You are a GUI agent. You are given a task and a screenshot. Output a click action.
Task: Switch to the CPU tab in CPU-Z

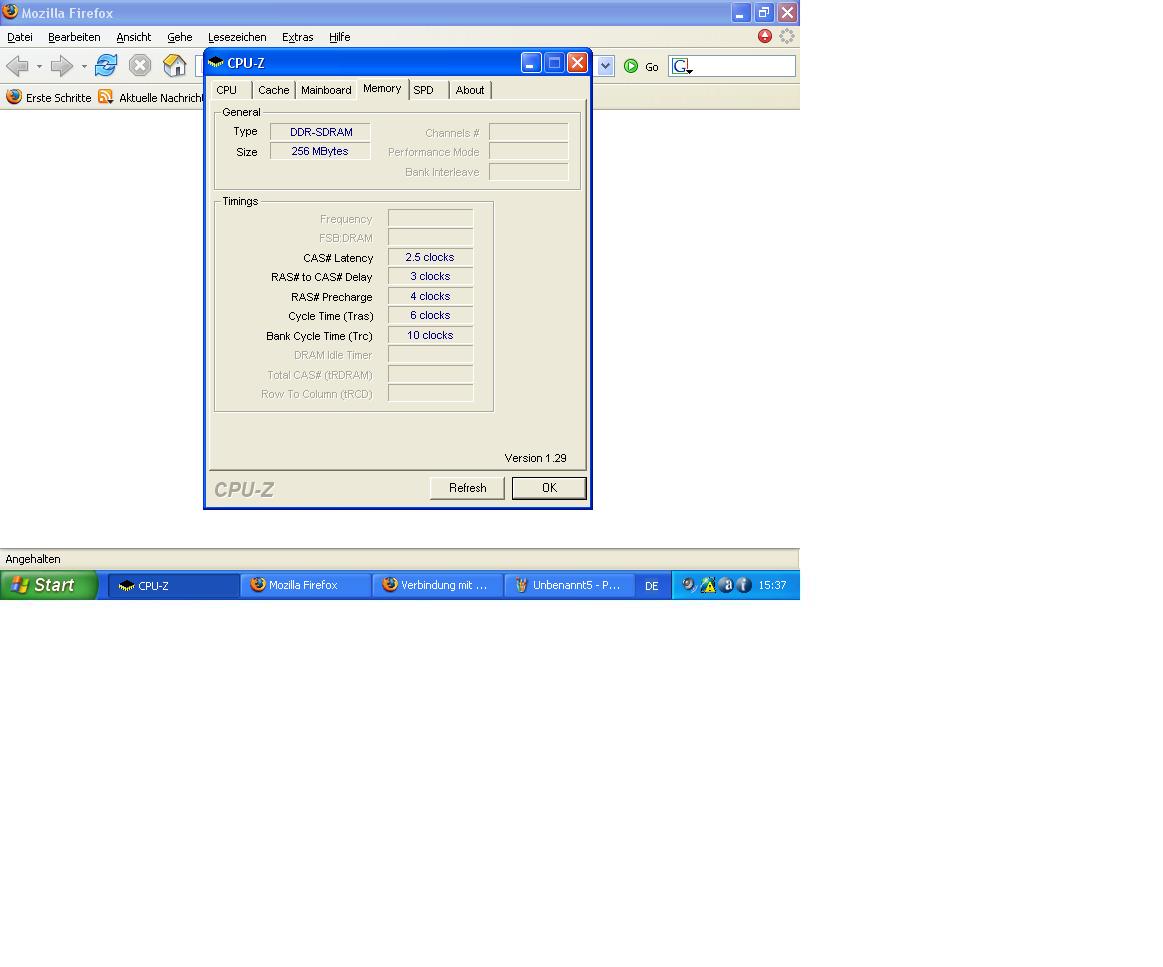pyautogui.click(x=231, y=90)
